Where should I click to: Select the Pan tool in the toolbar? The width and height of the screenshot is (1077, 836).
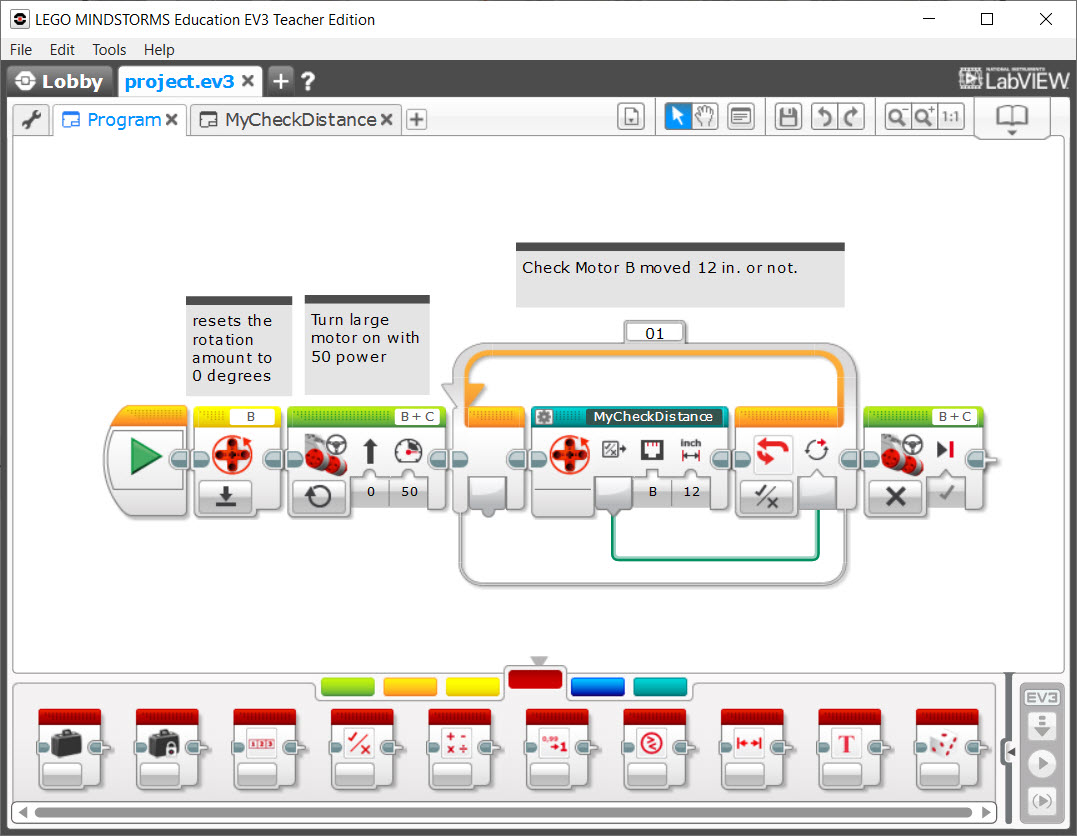pyautogui.click(x=705, y=116)
